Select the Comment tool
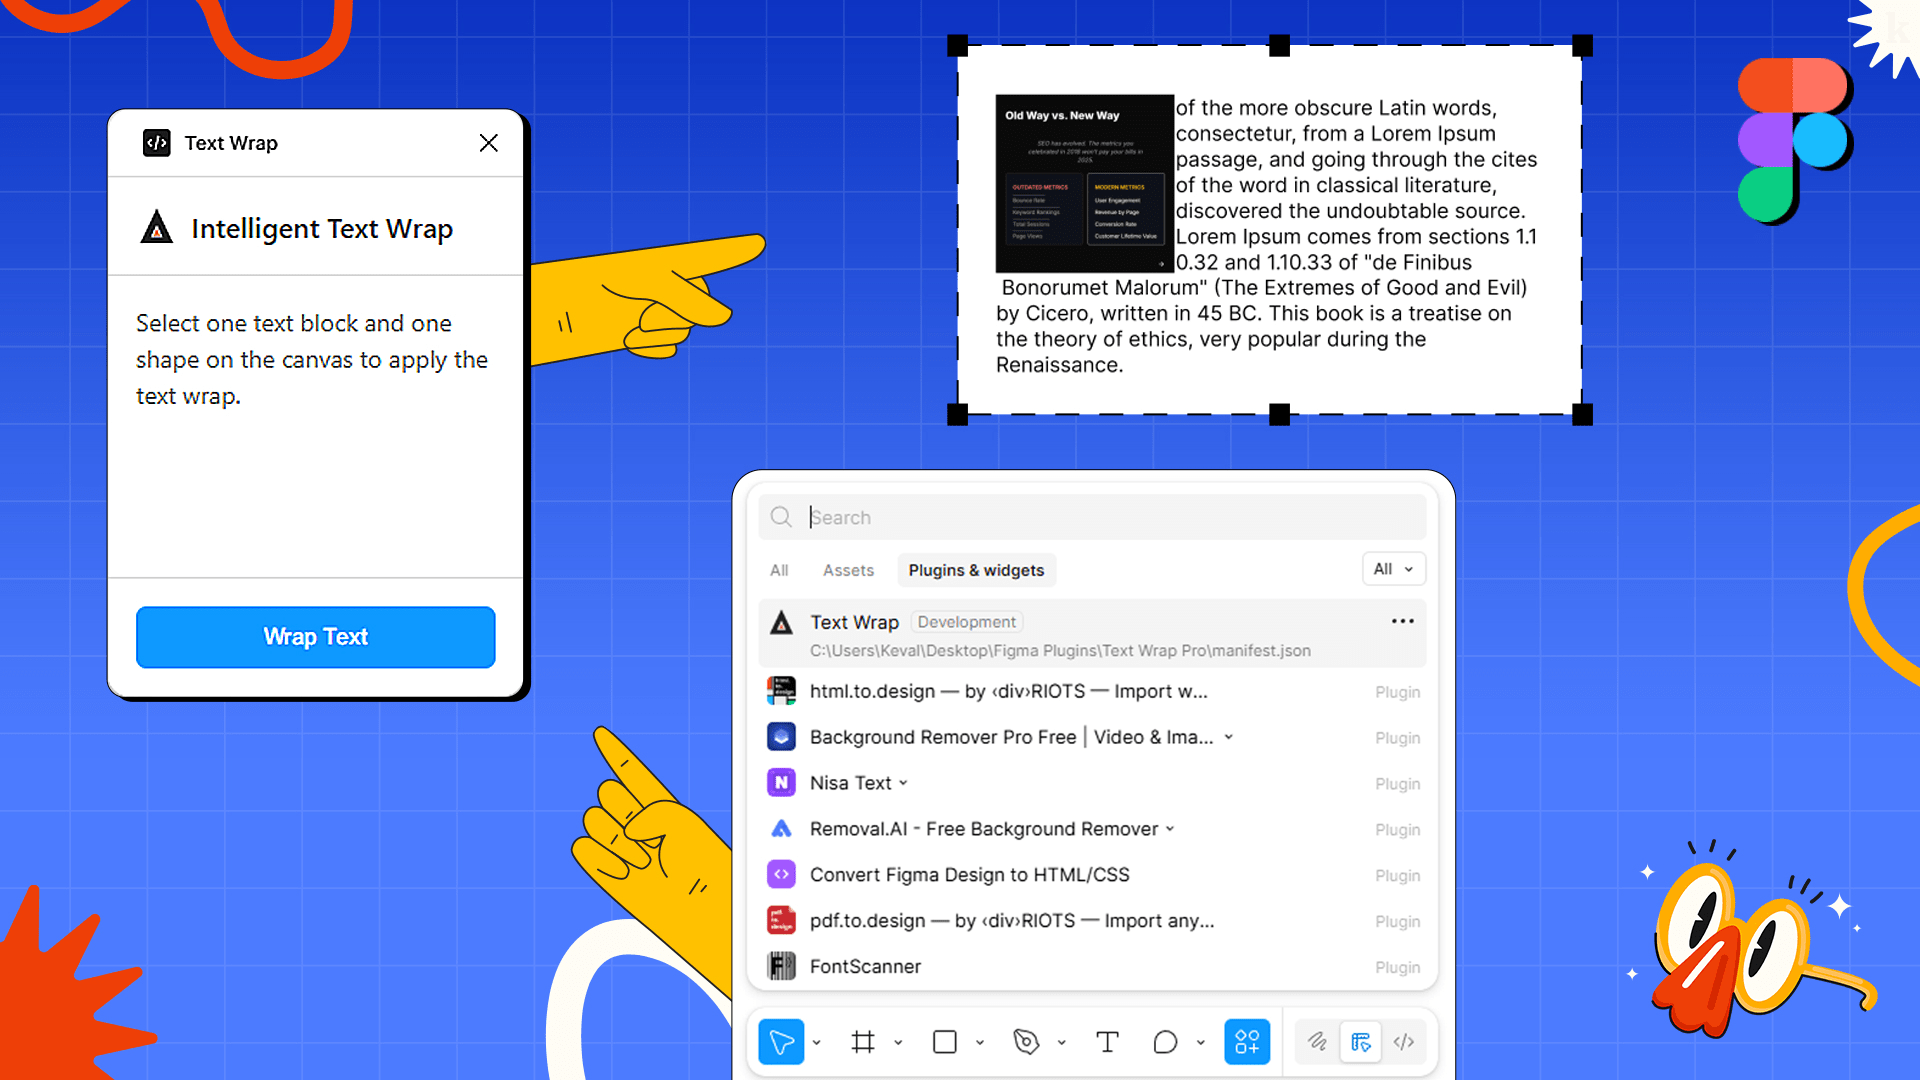 [x=1165, y=1042]
